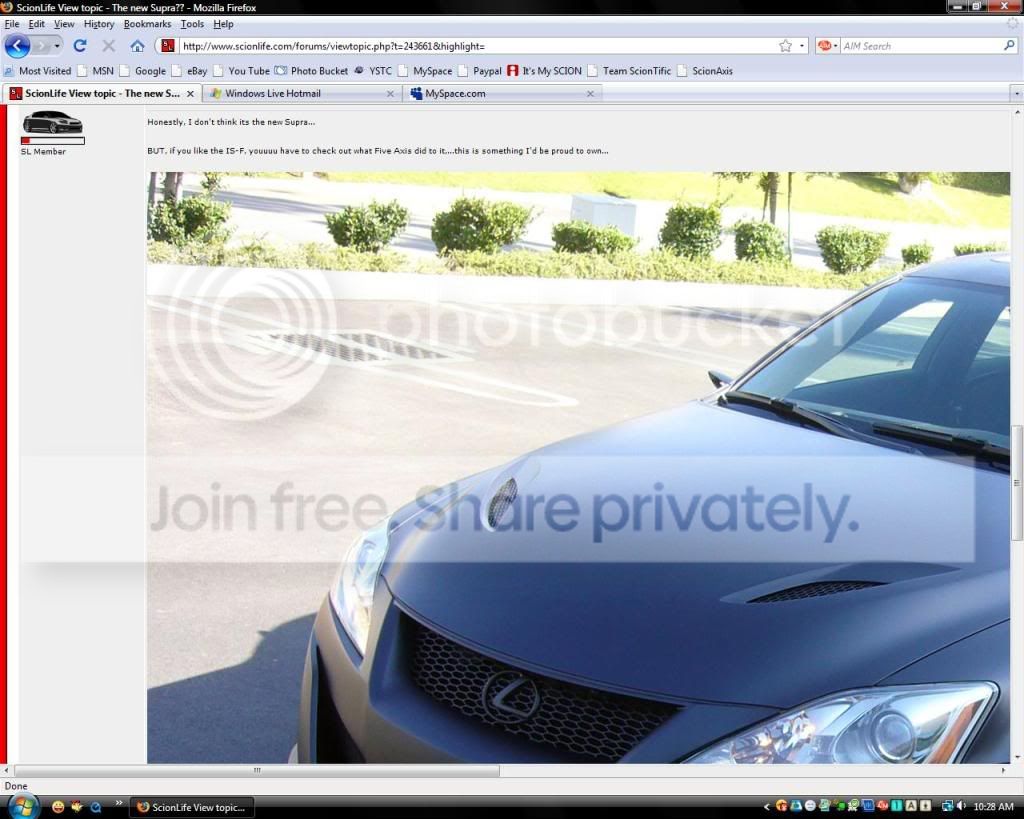Open the Tools menu
Screen dimensions: 1024x819
tap(192, 24)
